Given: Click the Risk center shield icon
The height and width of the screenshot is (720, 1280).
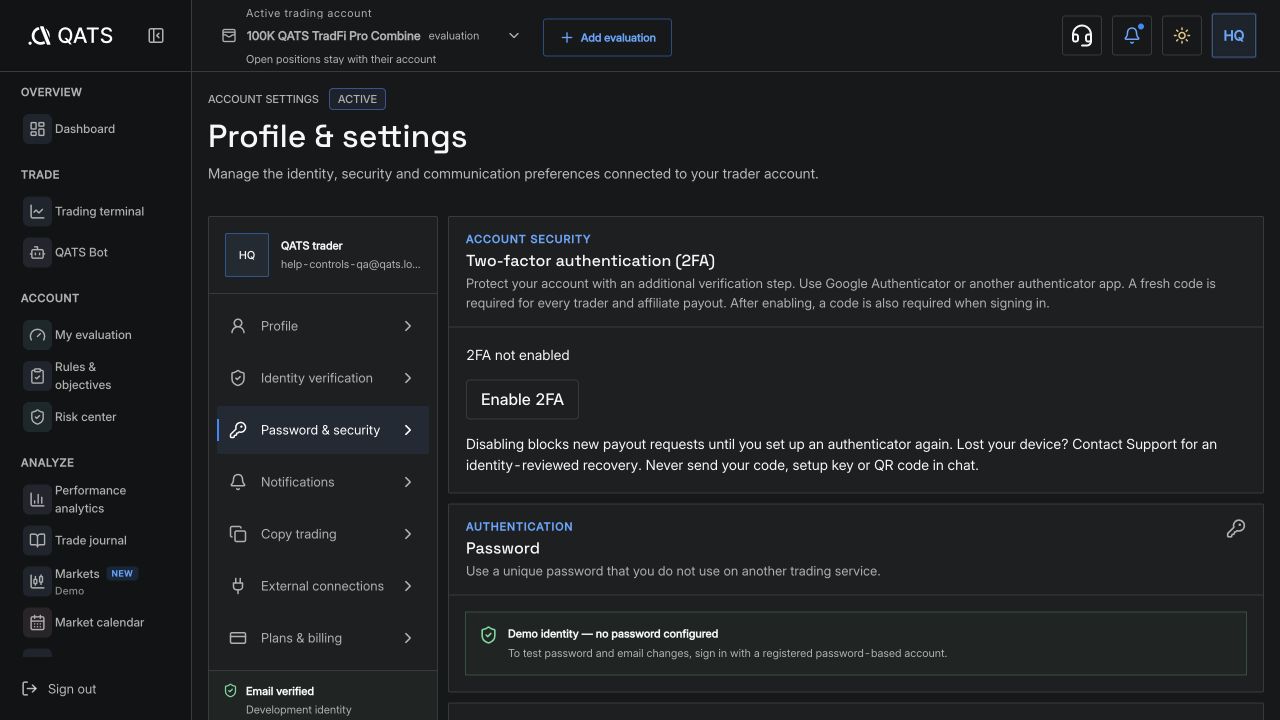Looking at the screenshot, I should [x=37, y=417].
